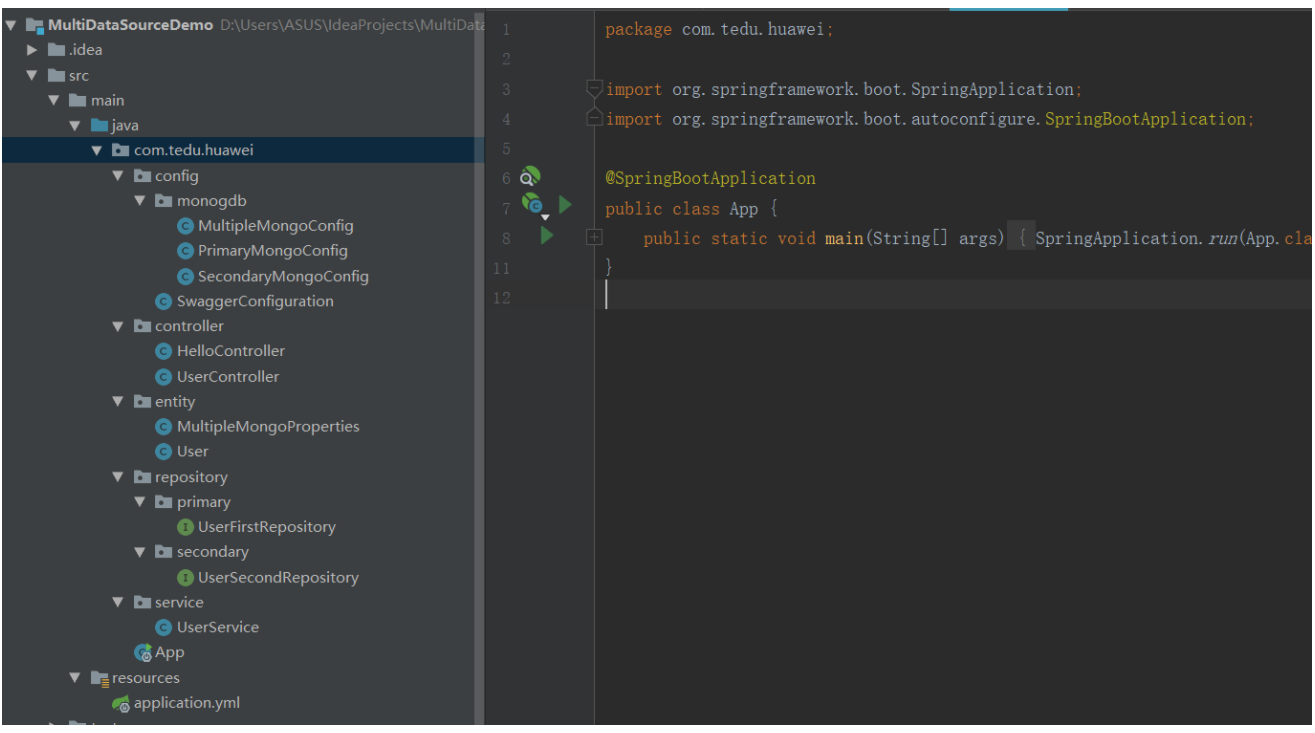Collapse the service package arrow
Image resolution: width=1315 pixels, height=733 pixels.
[118, 602]
